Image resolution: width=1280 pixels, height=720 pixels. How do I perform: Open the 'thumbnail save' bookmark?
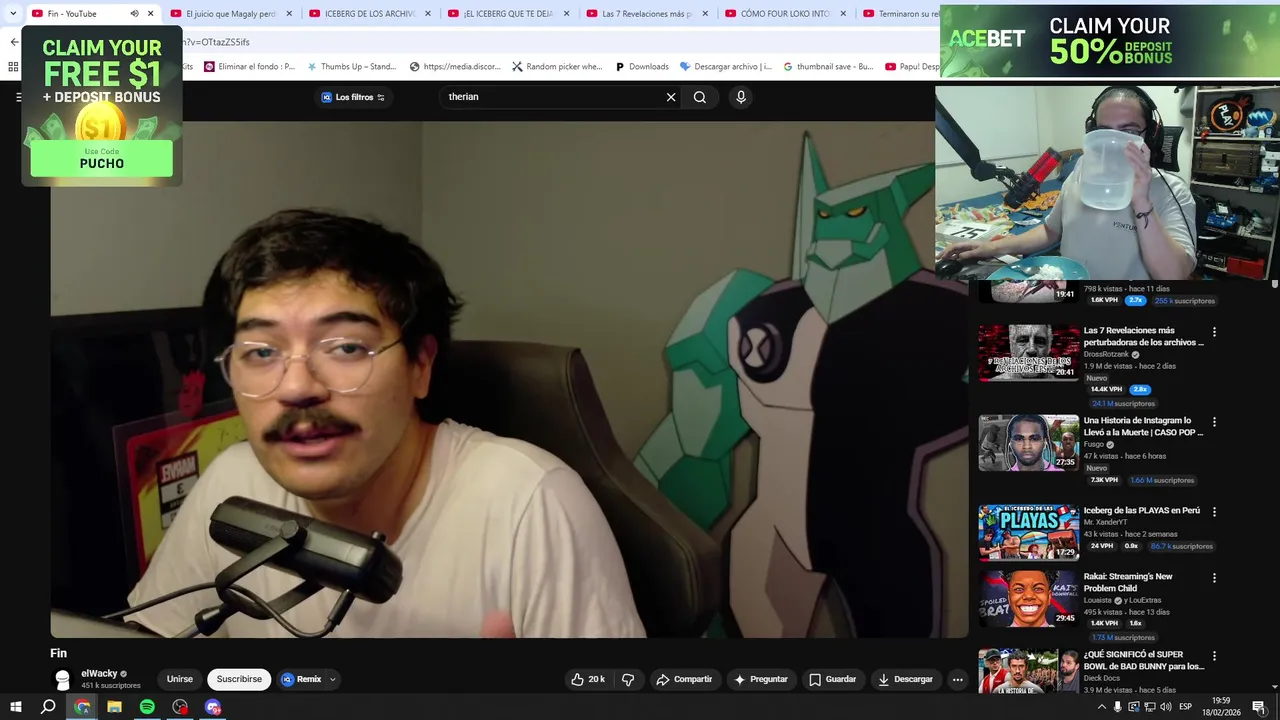click(x=828, y=67)
